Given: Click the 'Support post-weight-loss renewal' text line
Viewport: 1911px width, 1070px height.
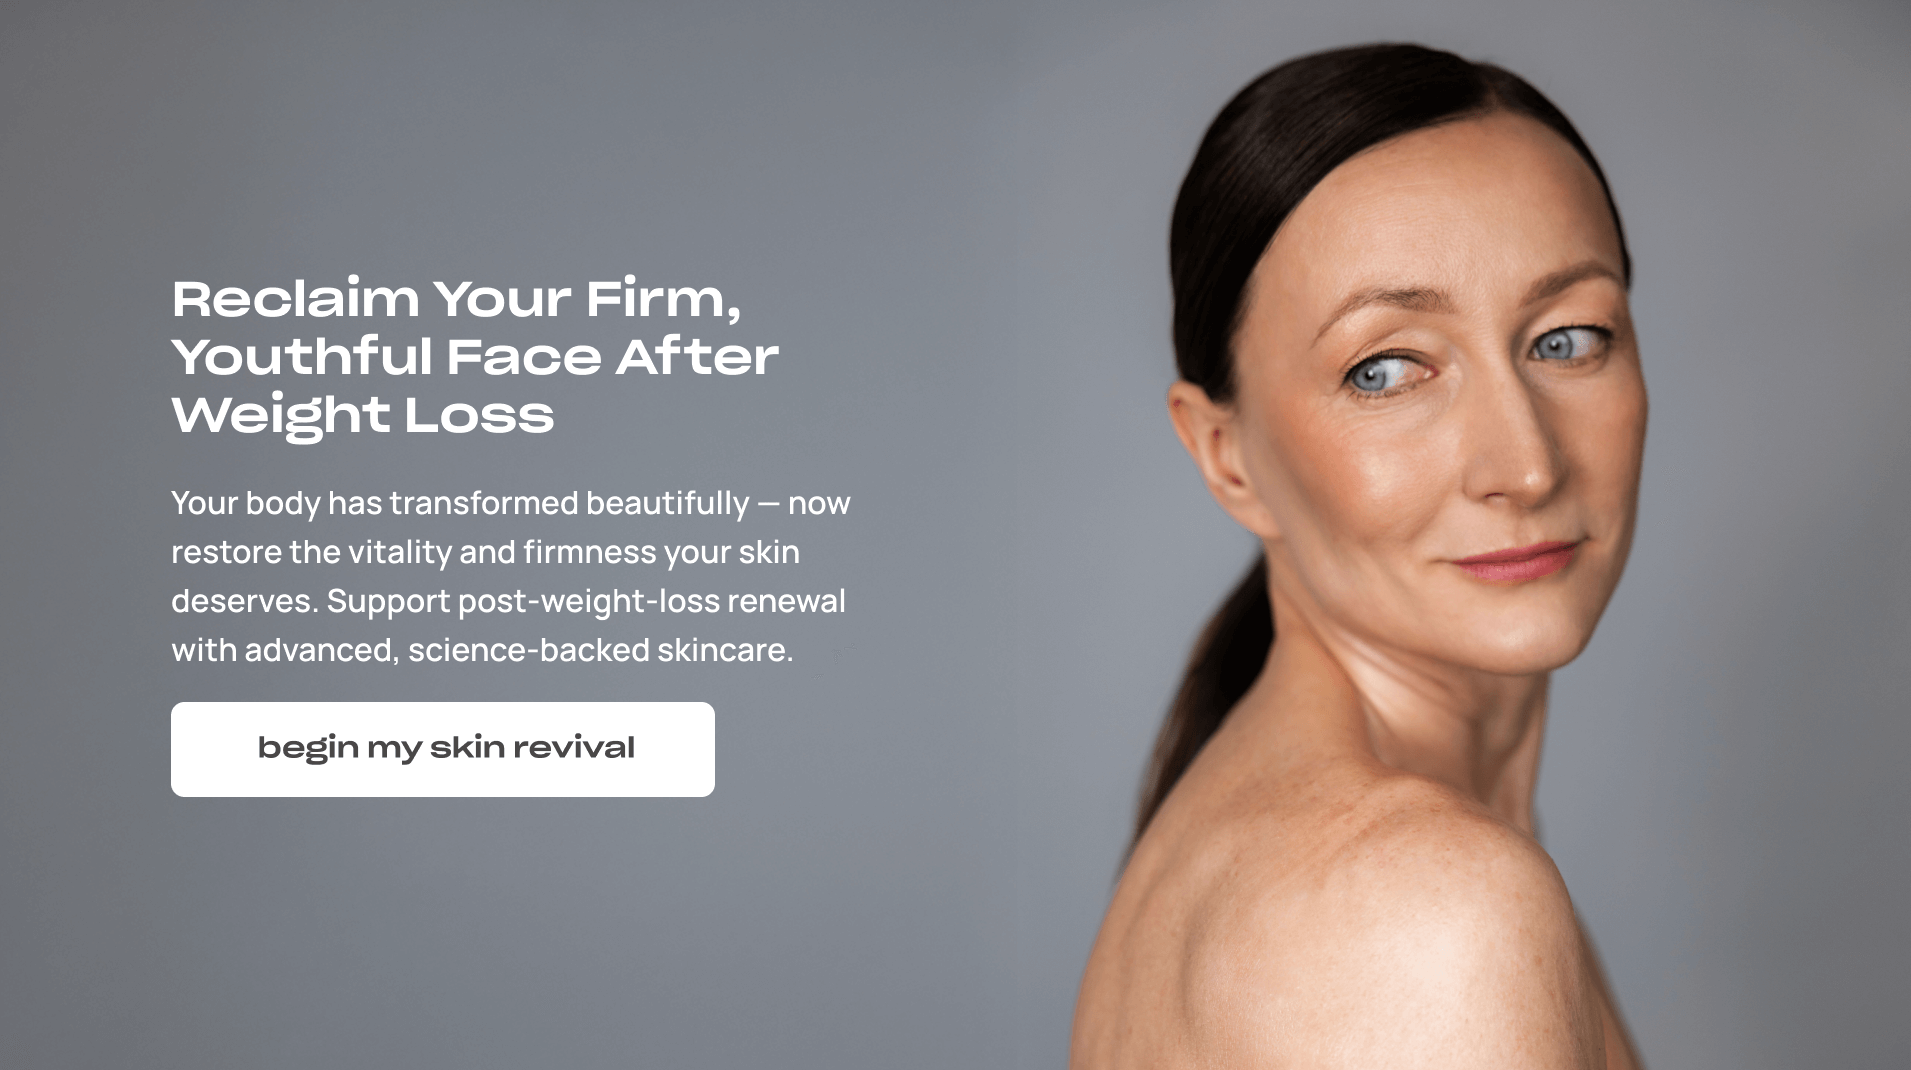Looking at the screenshot, I should pos(586,601).
